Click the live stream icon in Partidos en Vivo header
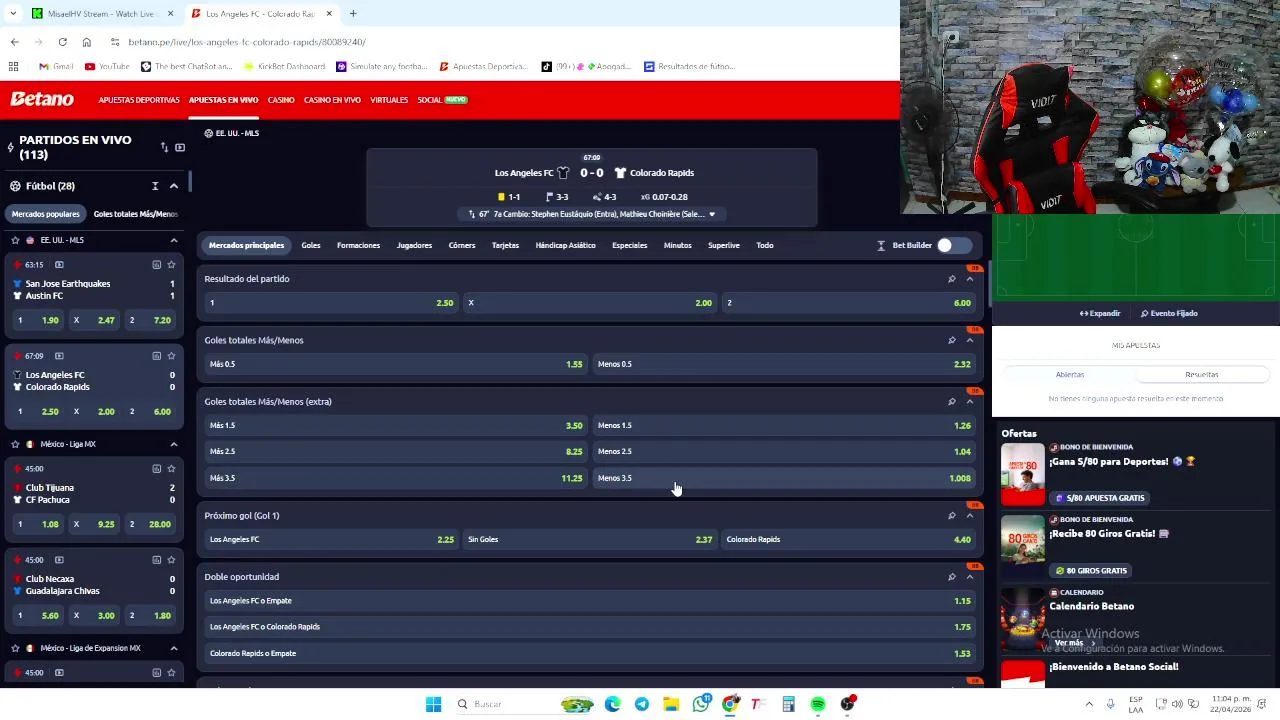 [180, 147]
